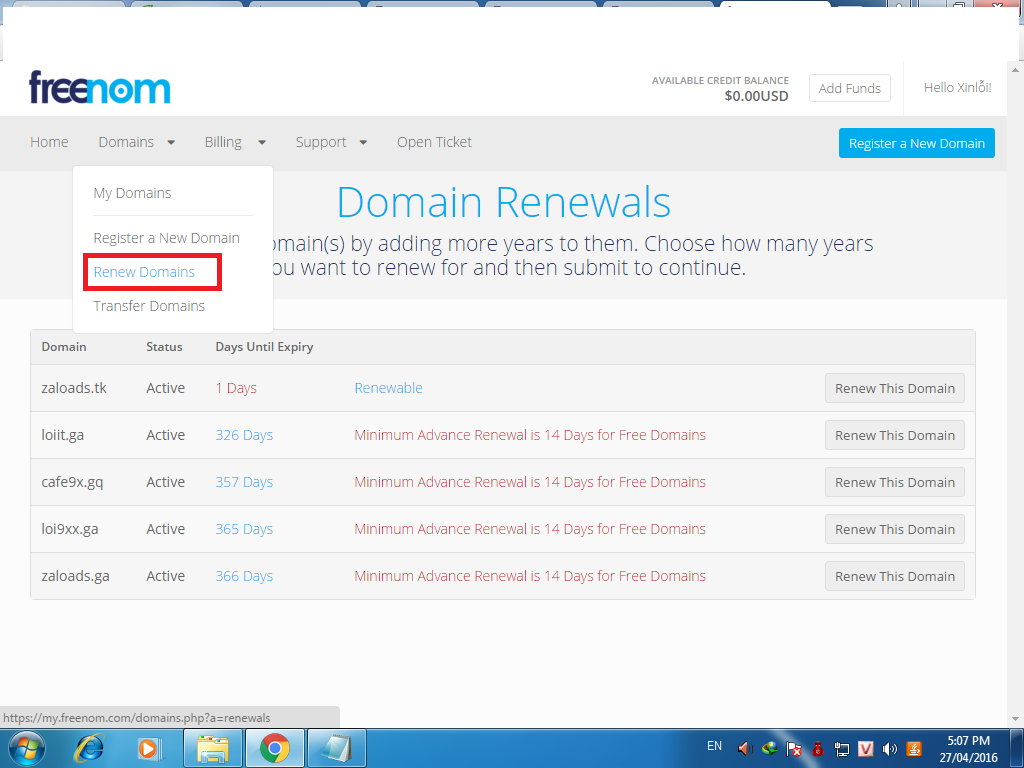Open File Explorer from the taskbar
This screenshot has height=768, width=1024.
pos(213,747)
